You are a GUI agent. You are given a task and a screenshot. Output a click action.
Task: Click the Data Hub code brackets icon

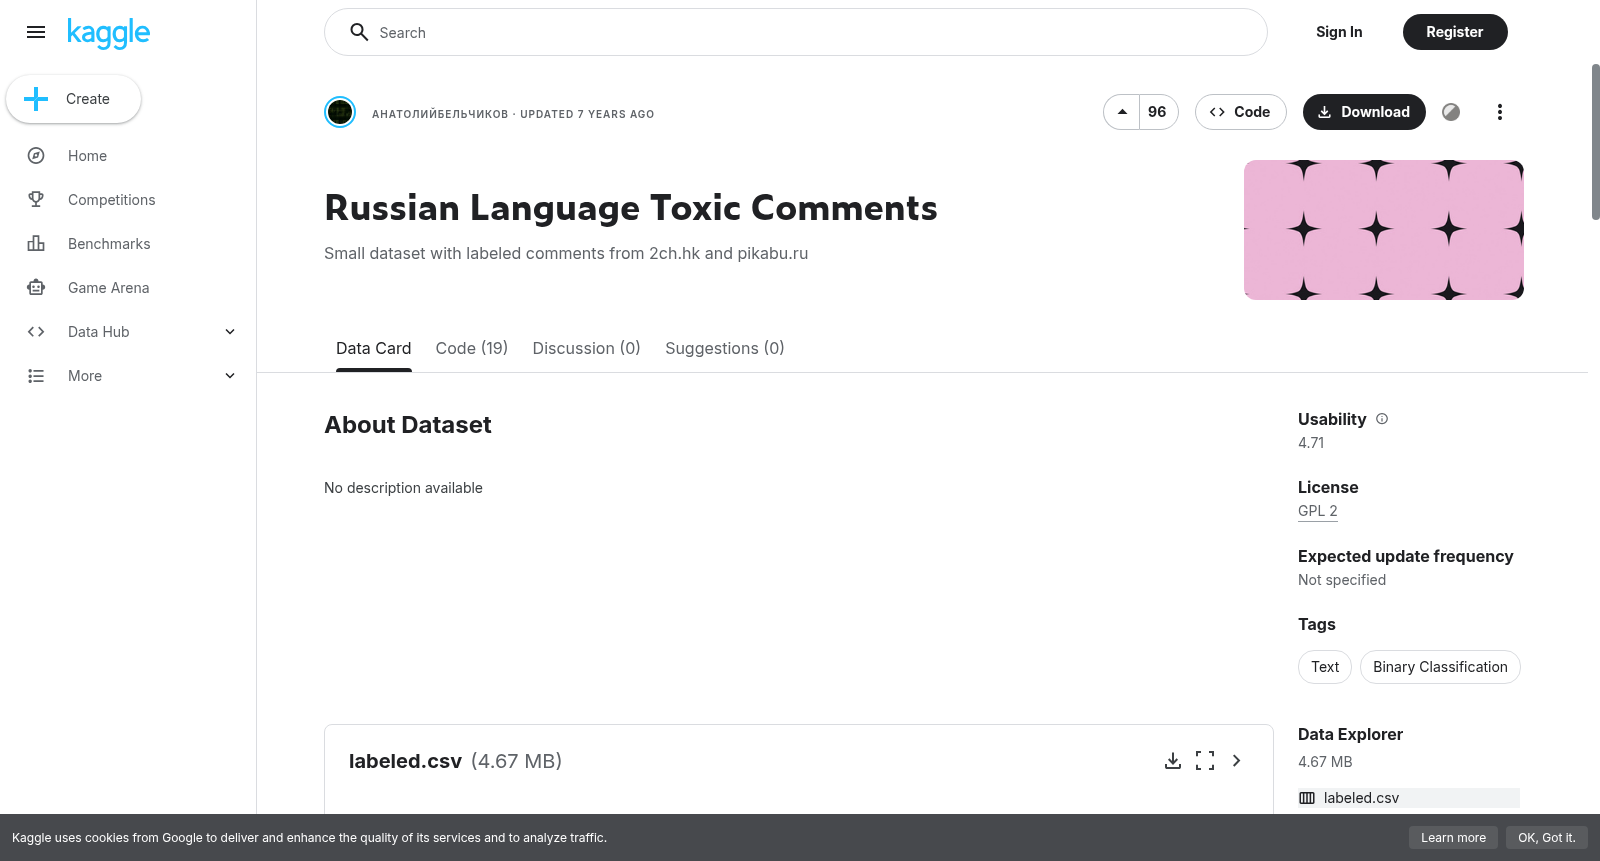click(36, 332)
